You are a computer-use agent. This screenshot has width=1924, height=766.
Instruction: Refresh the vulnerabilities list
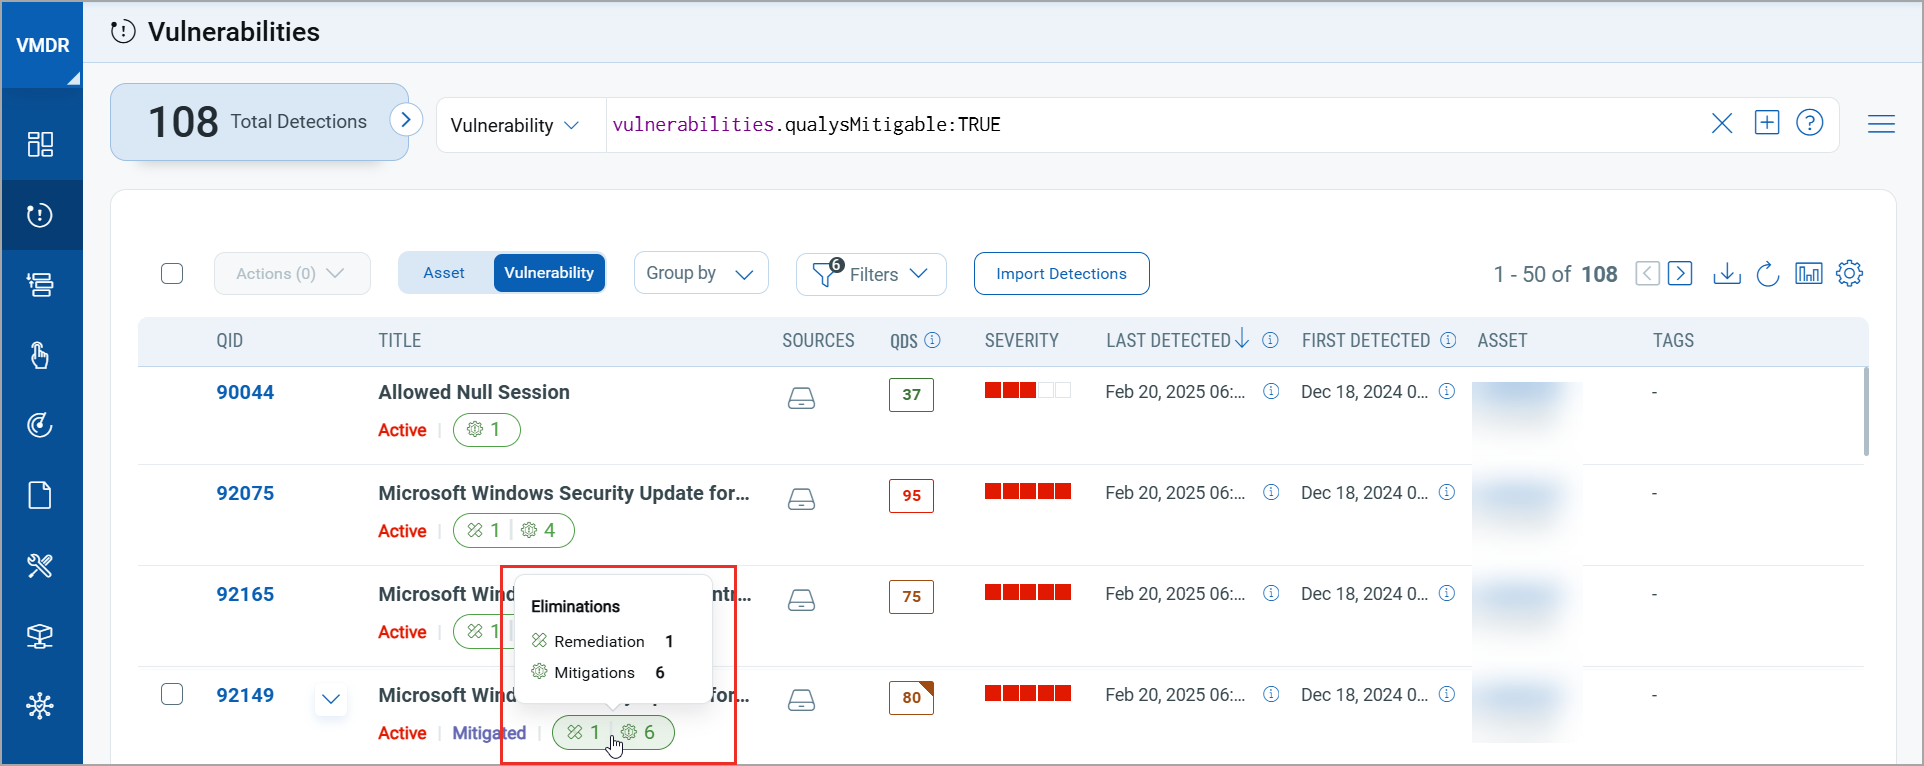1768,273
